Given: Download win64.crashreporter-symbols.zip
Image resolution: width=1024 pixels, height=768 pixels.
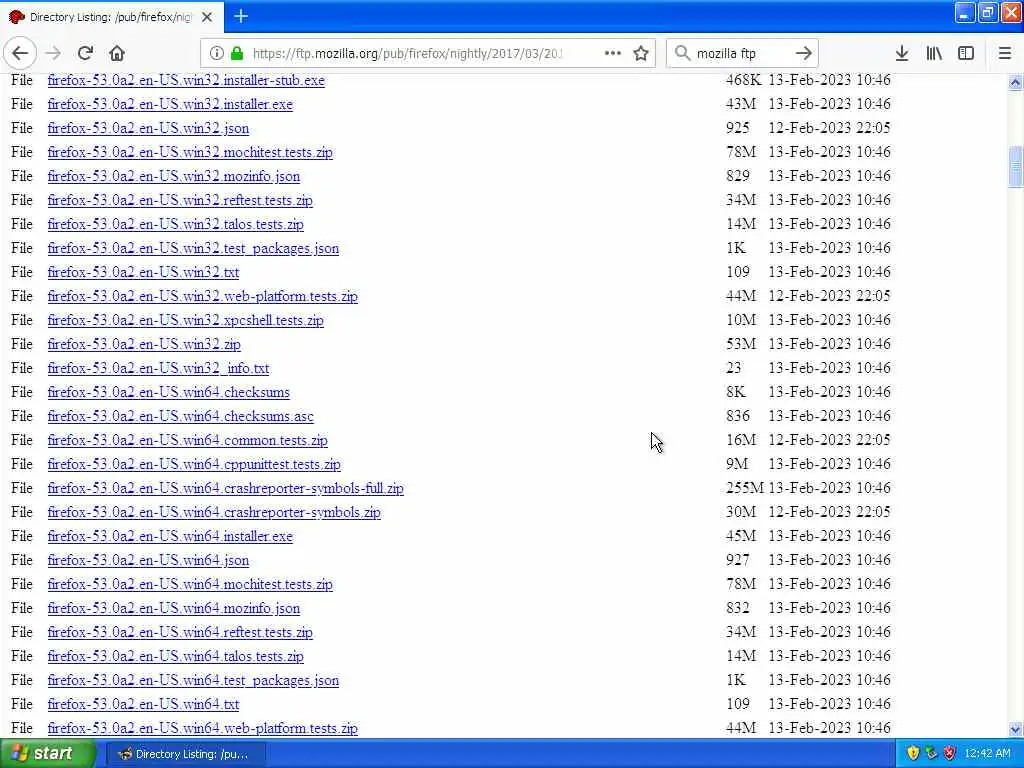Looking at the screenshot, I should (x=214, y=513).
